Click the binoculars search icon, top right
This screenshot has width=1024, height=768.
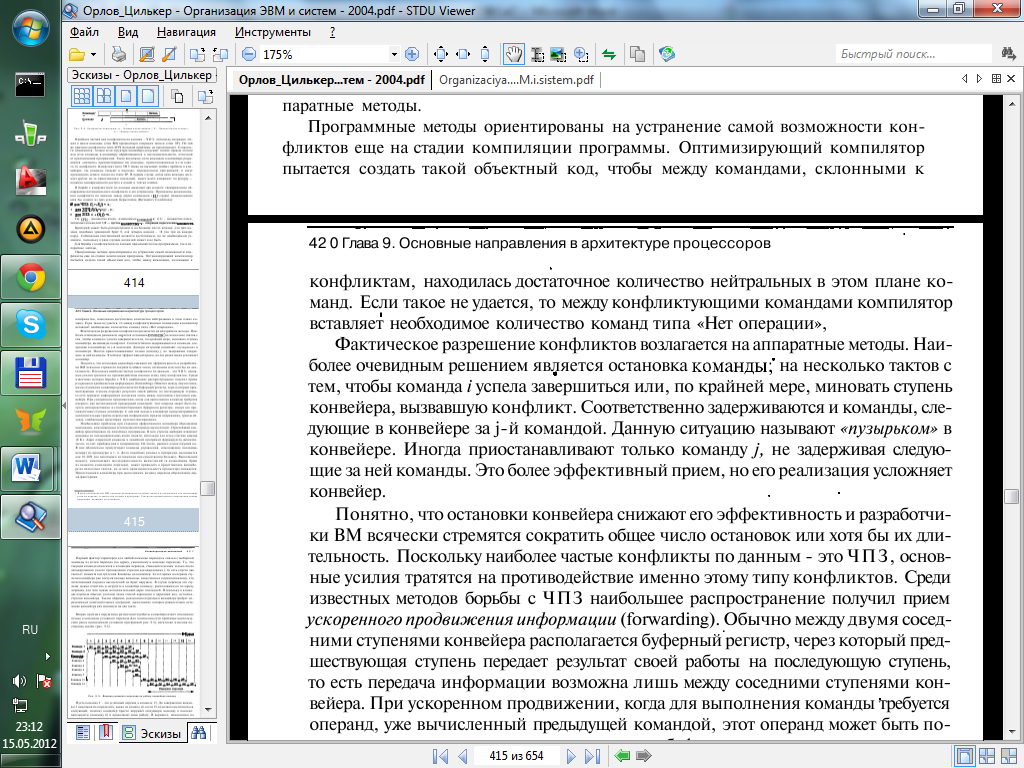click(x=1008, y=54)
